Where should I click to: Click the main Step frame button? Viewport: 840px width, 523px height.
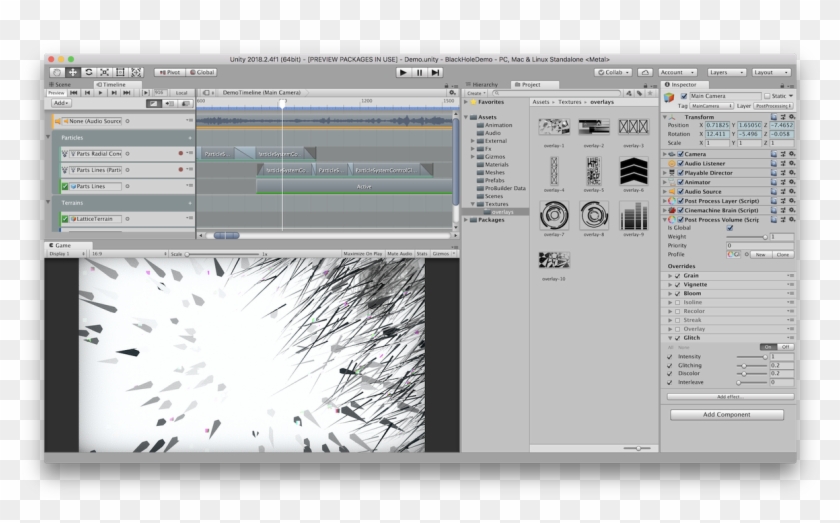[436, 72]
